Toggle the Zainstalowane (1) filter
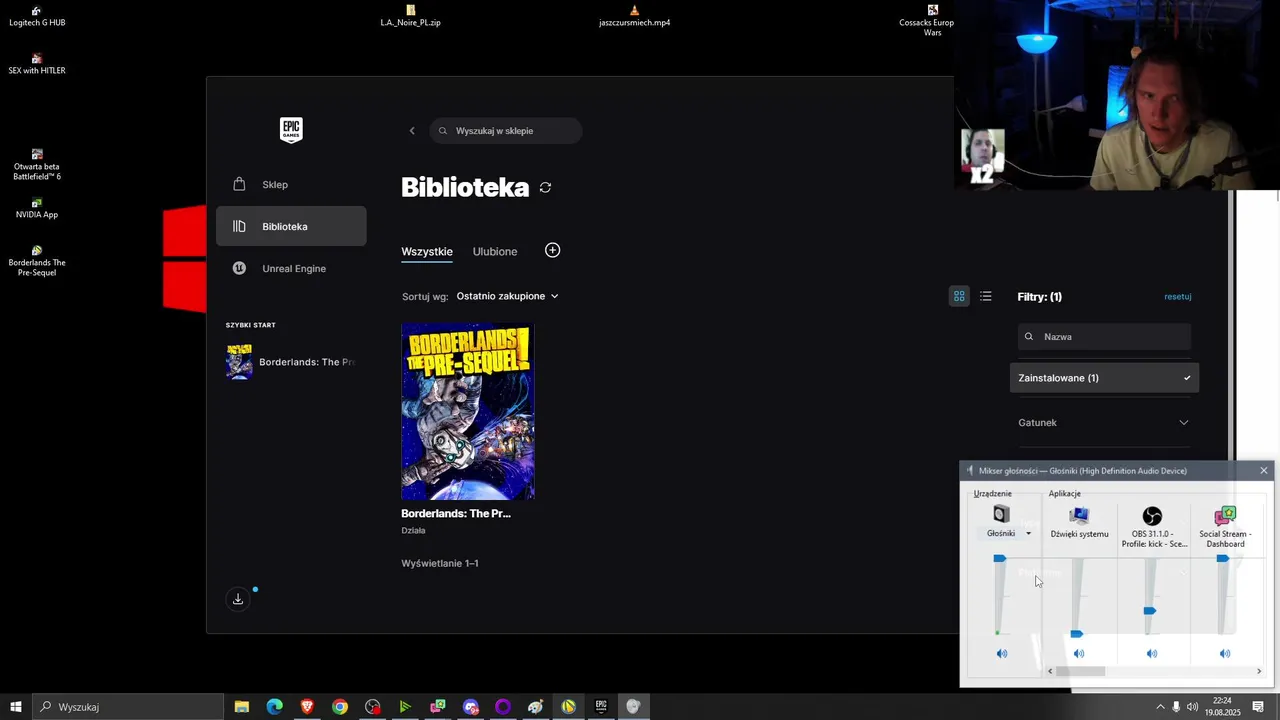Image resolution: width=1280 pixels, height=720 pixels. tap(1104, 378)
